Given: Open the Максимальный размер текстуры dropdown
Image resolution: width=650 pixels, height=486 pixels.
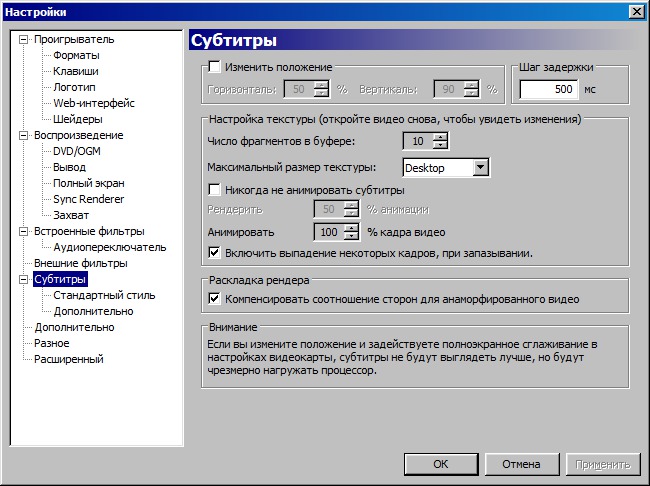Looking at the screenshot, I should [x=480, y=167].
